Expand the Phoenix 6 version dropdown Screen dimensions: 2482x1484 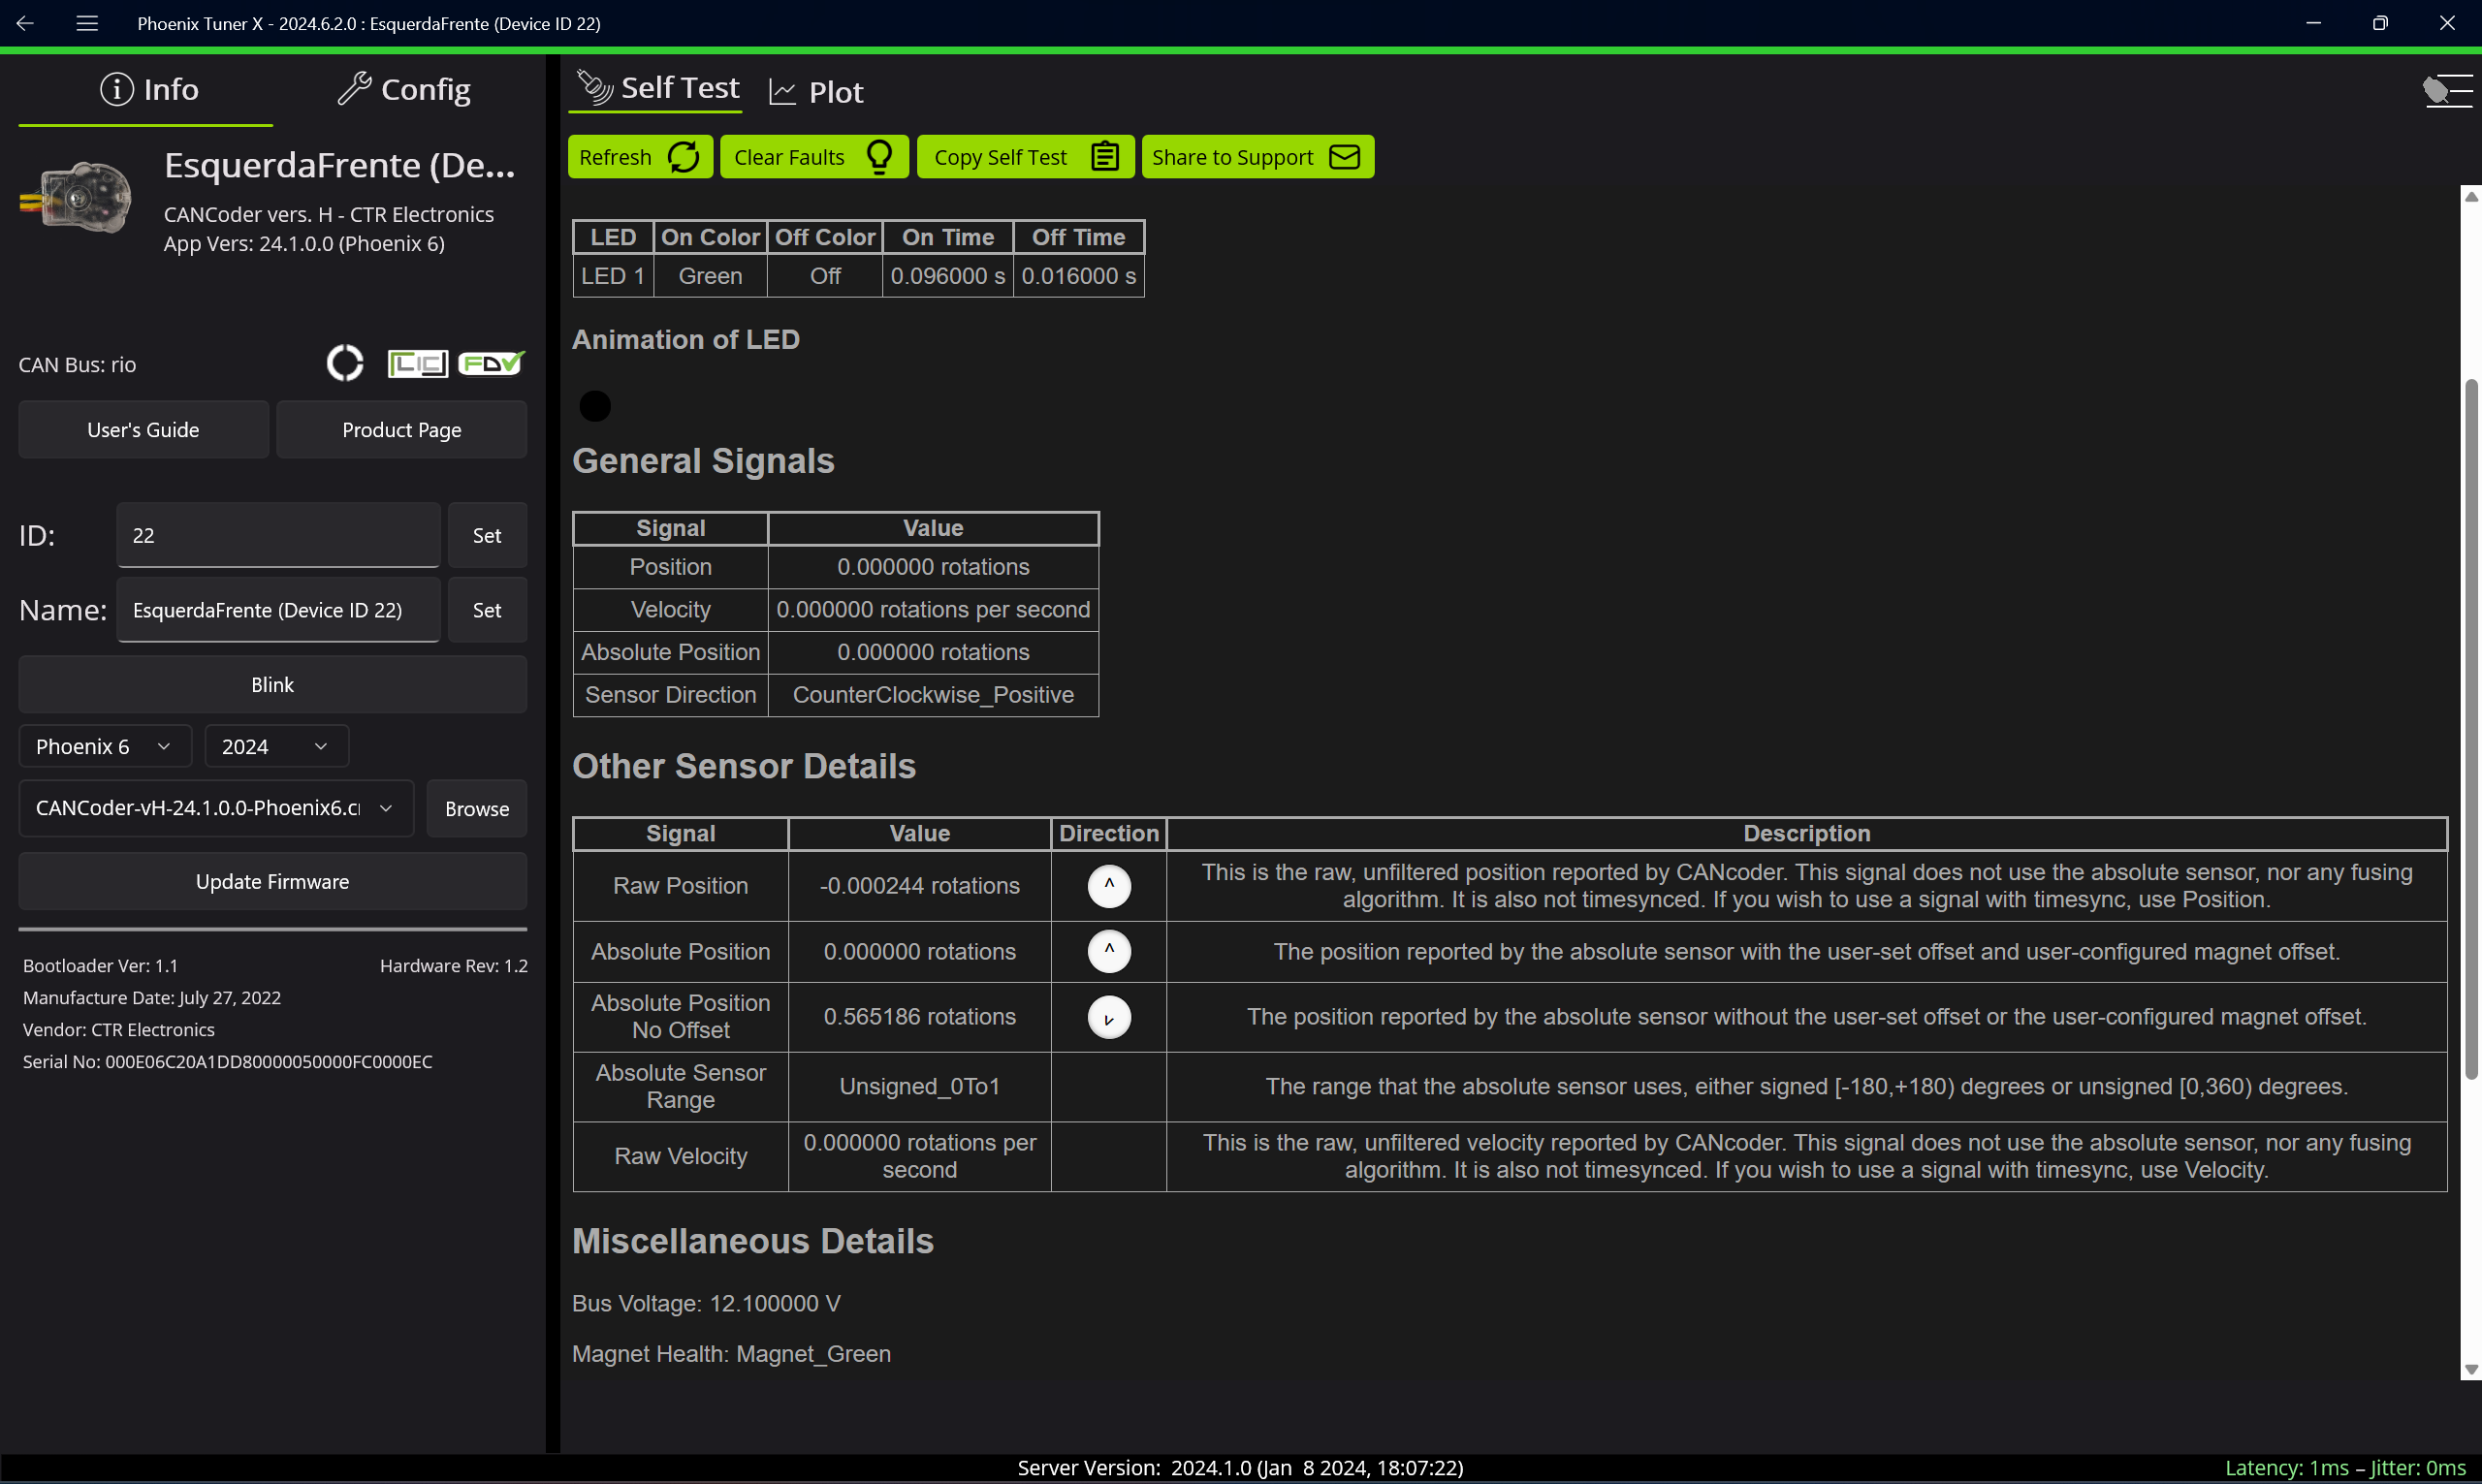click(105, 747)
